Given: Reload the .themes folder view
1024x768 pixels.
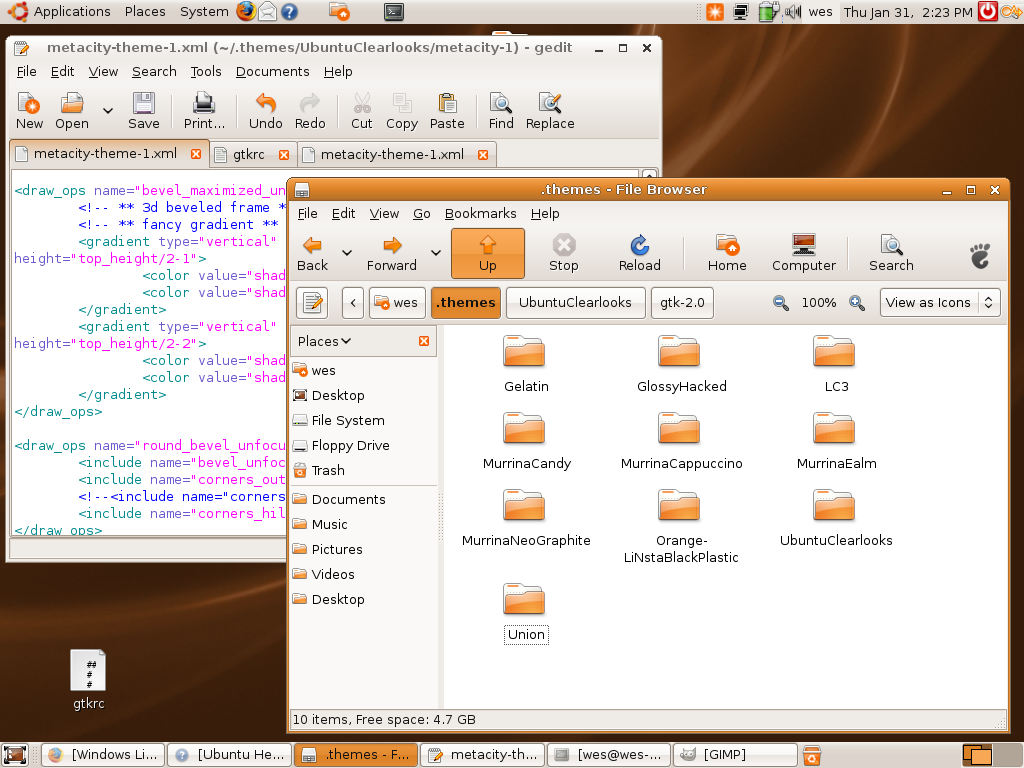Looking at the screenshot, I should click(x=639, y=254).
